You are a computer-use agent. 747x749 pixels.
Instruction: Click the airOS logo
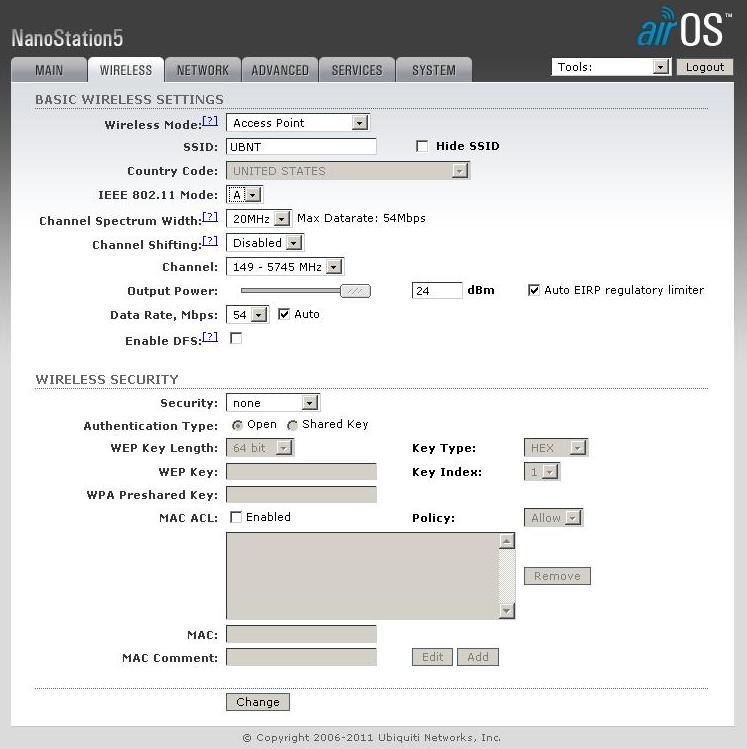683,28
